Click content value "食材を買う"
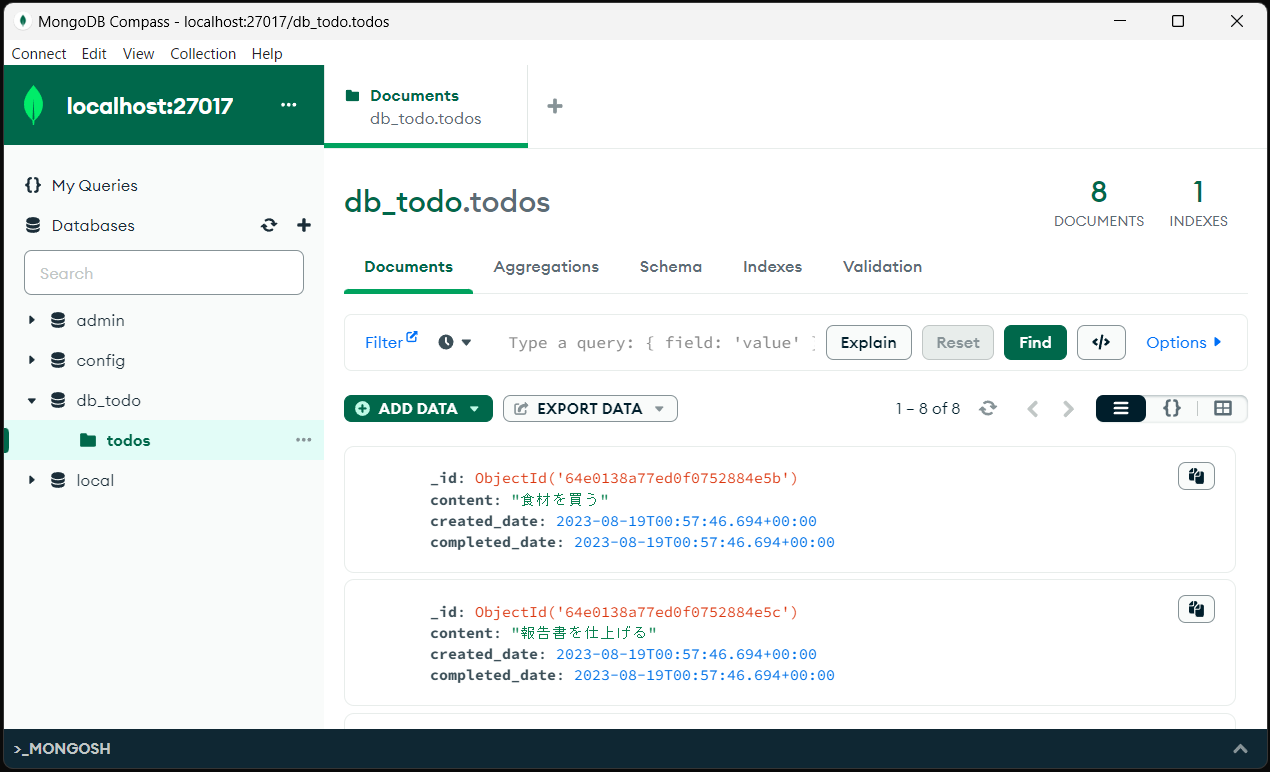Image resolution: width=1270 pixels, height=772 pixels. pyautogui.click(x=559, y=500)
